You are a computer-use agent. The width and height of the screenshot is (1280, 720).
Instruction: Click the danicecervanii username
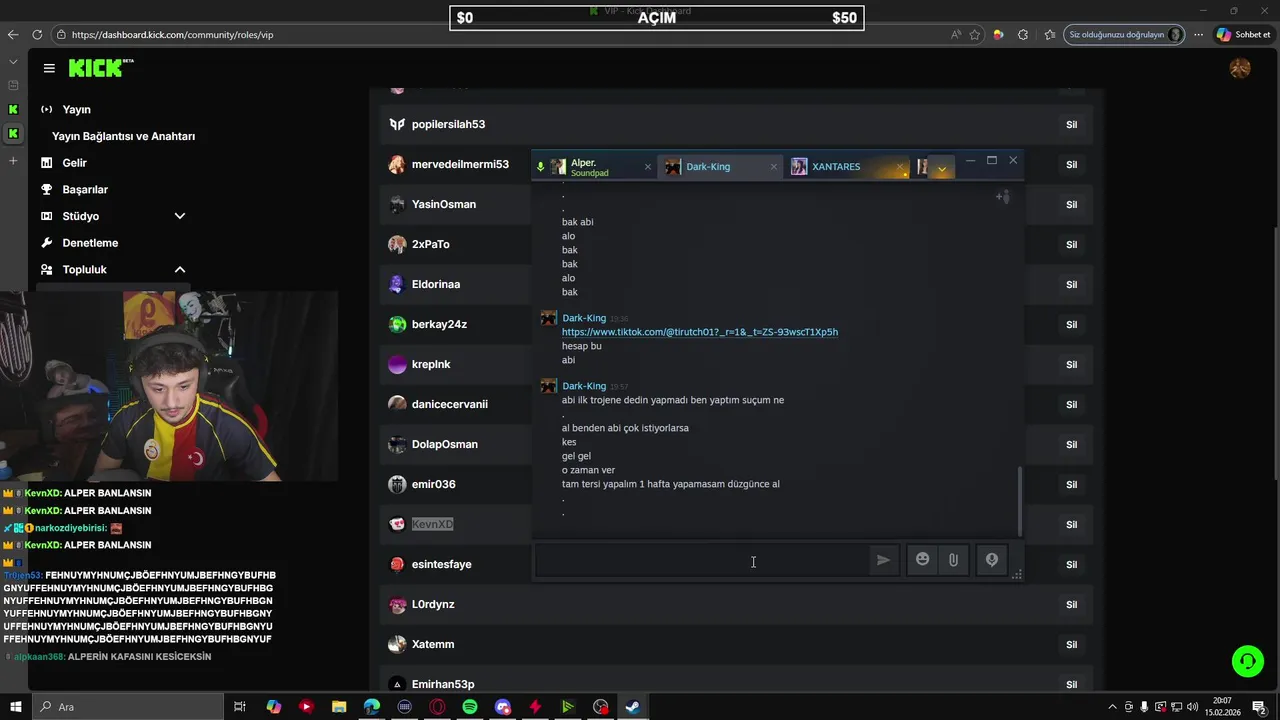pyautogui.click(x=450, y=404)
